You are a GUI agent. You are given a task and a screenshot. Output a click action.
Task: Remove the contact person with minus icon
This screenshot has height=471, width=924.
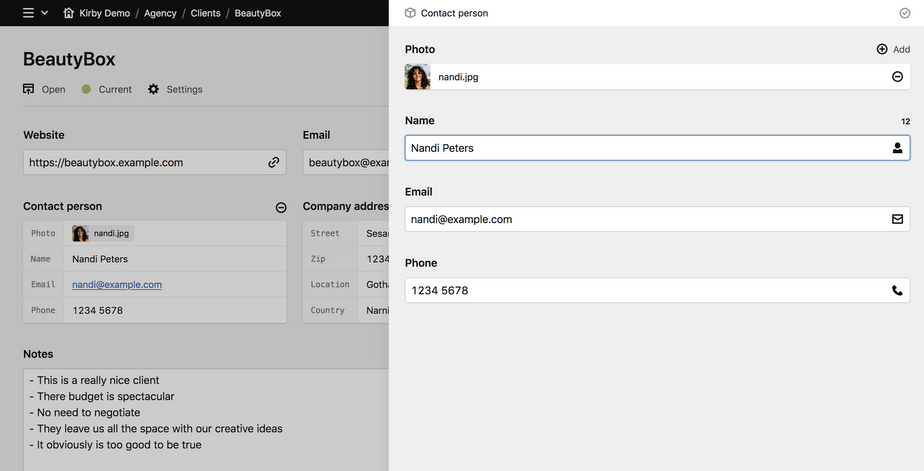point(281,207)
